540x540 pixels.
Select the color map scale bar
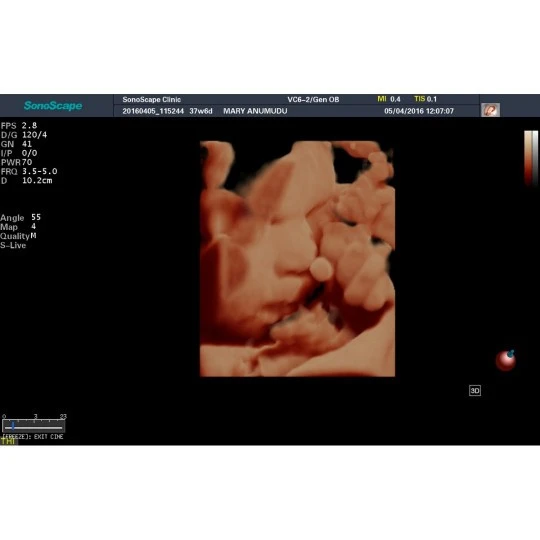531,158
